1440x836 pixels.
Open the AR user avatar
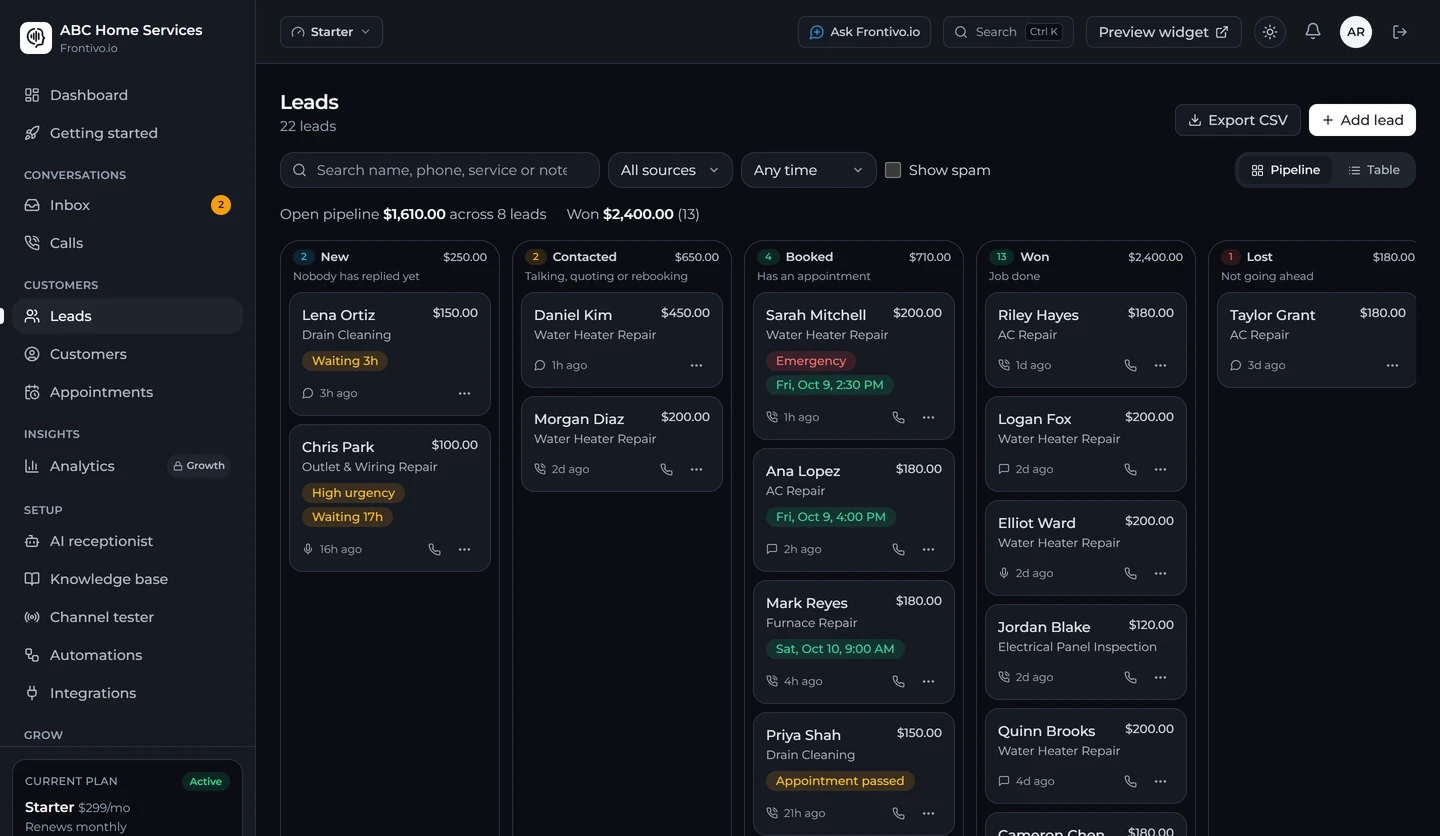click(x=1356, y=32)
